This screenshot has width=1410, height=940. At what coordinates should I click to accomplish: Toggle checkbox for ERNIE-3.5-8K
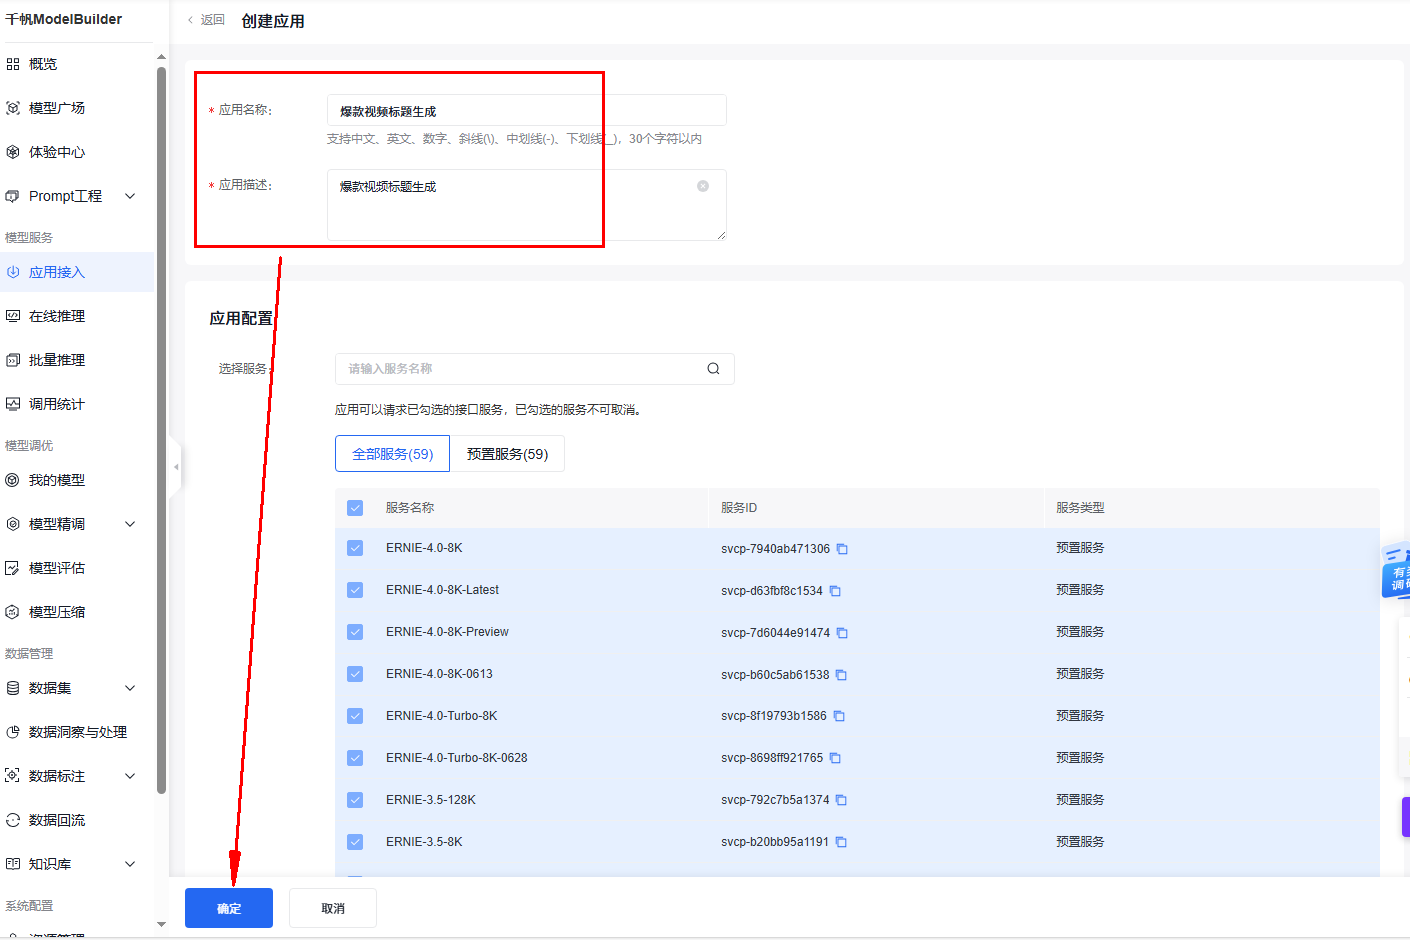pyautogui.click(x=355, y=842)
